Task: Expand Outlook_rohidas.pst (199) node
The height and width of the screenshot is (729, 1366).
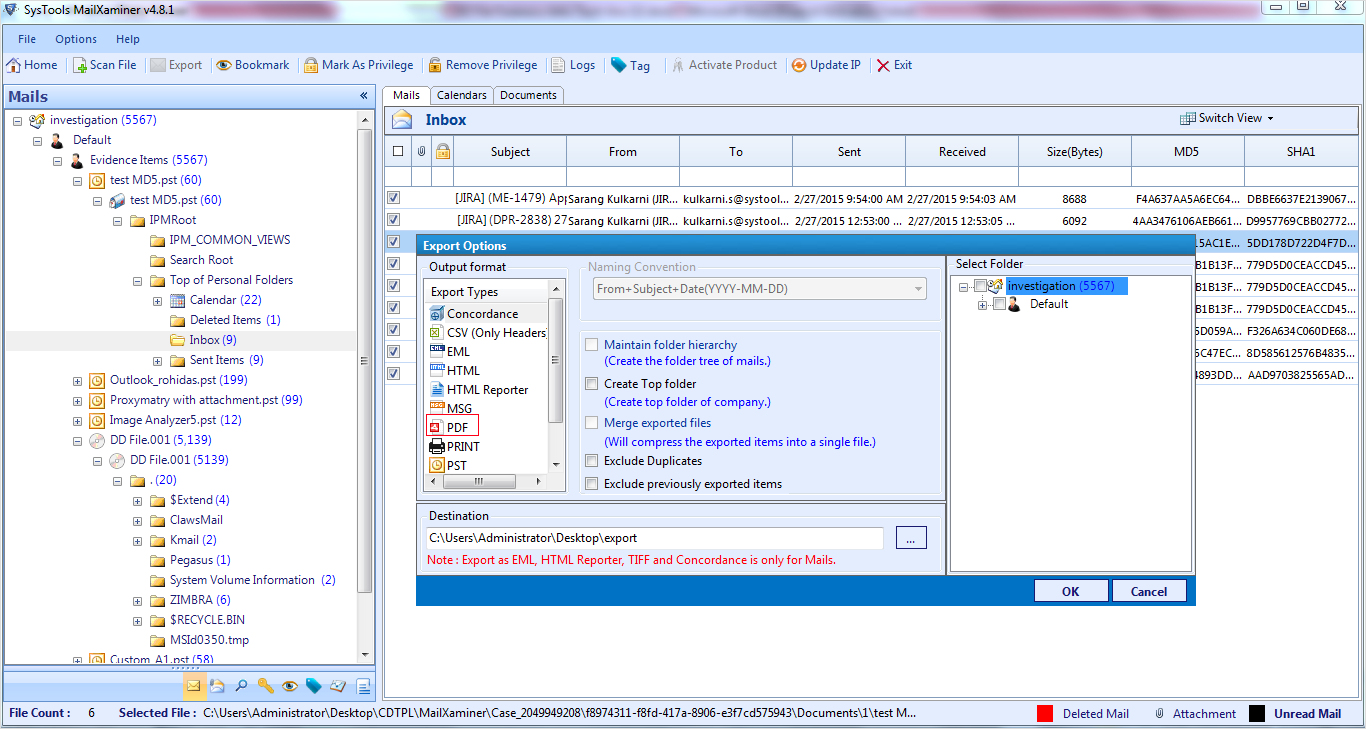Action: point(77,381)
